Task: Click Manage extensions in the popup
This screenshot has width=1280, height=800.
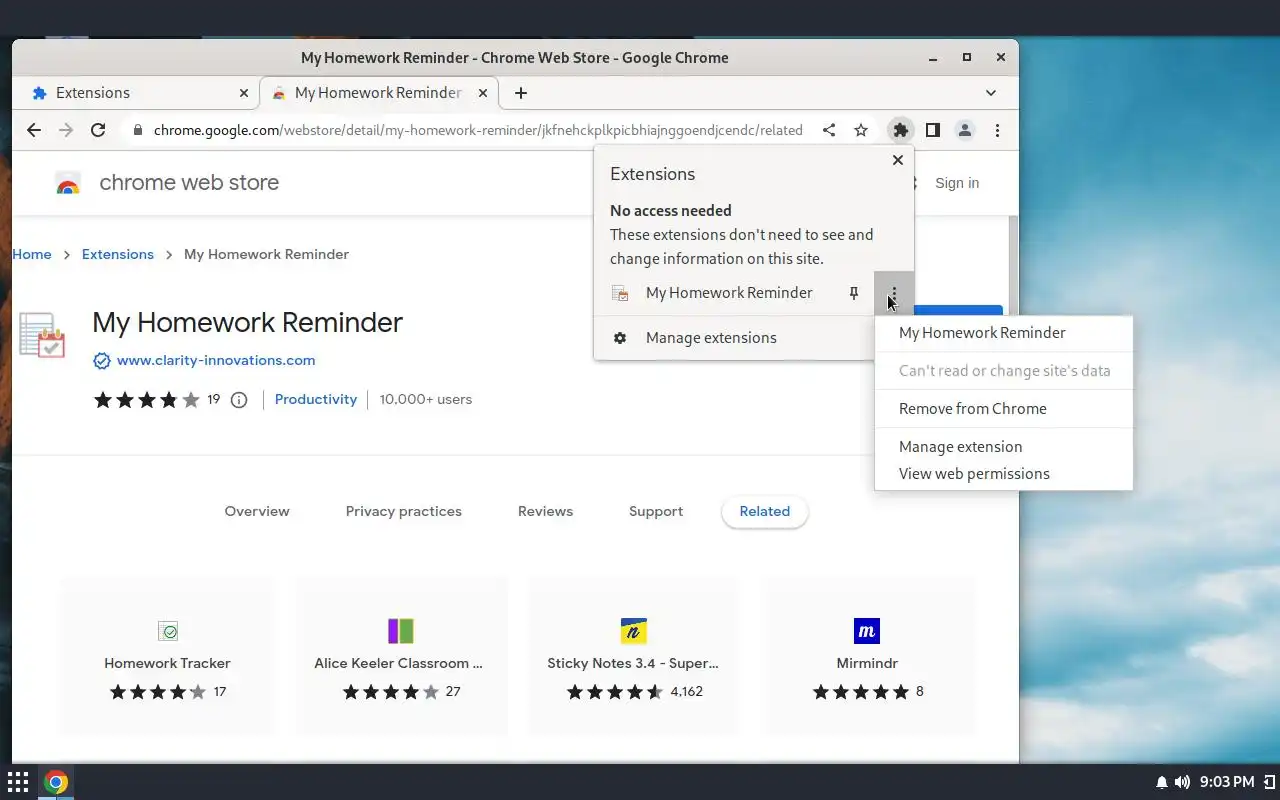Action: (x=734, y=338)
